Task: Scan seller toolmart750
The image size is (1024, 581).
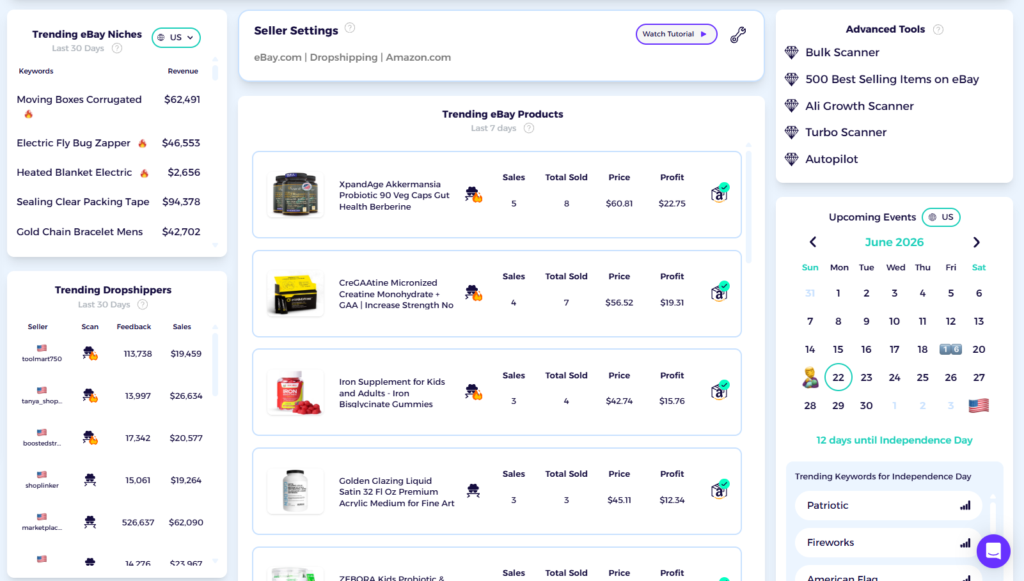Action: 90,354
